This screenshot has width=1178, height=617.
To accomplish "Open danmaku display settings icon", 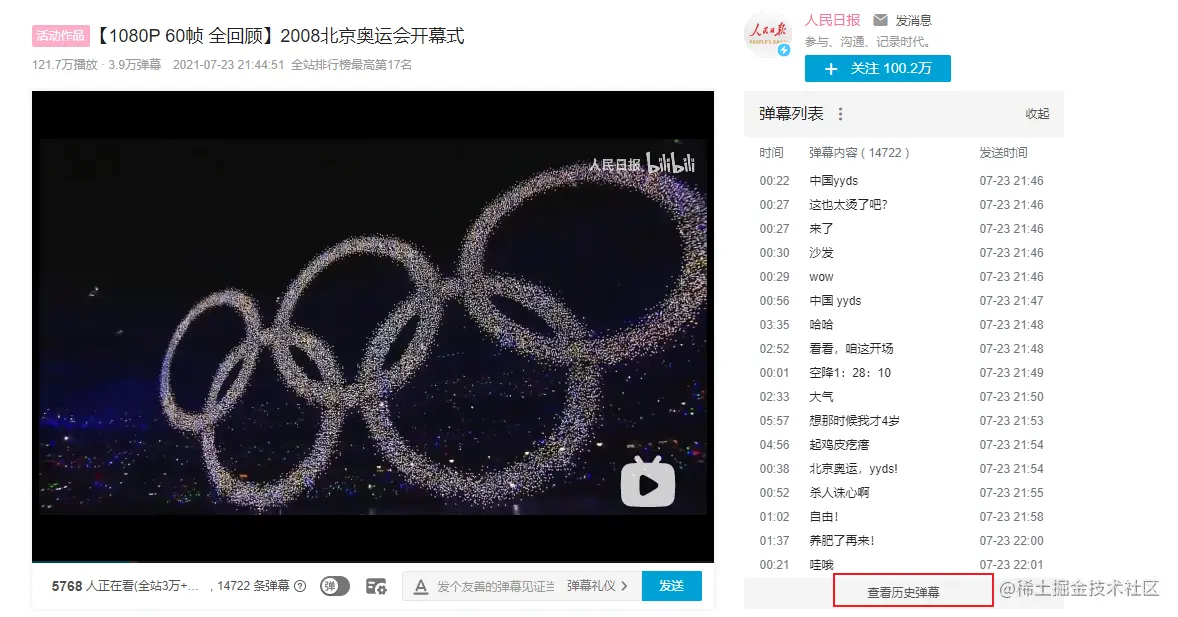I will click(376, 586).
